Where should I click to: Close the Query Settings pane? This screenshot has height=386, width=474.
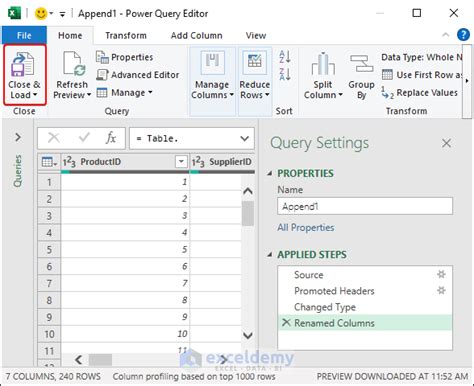[x=446, y=143]
